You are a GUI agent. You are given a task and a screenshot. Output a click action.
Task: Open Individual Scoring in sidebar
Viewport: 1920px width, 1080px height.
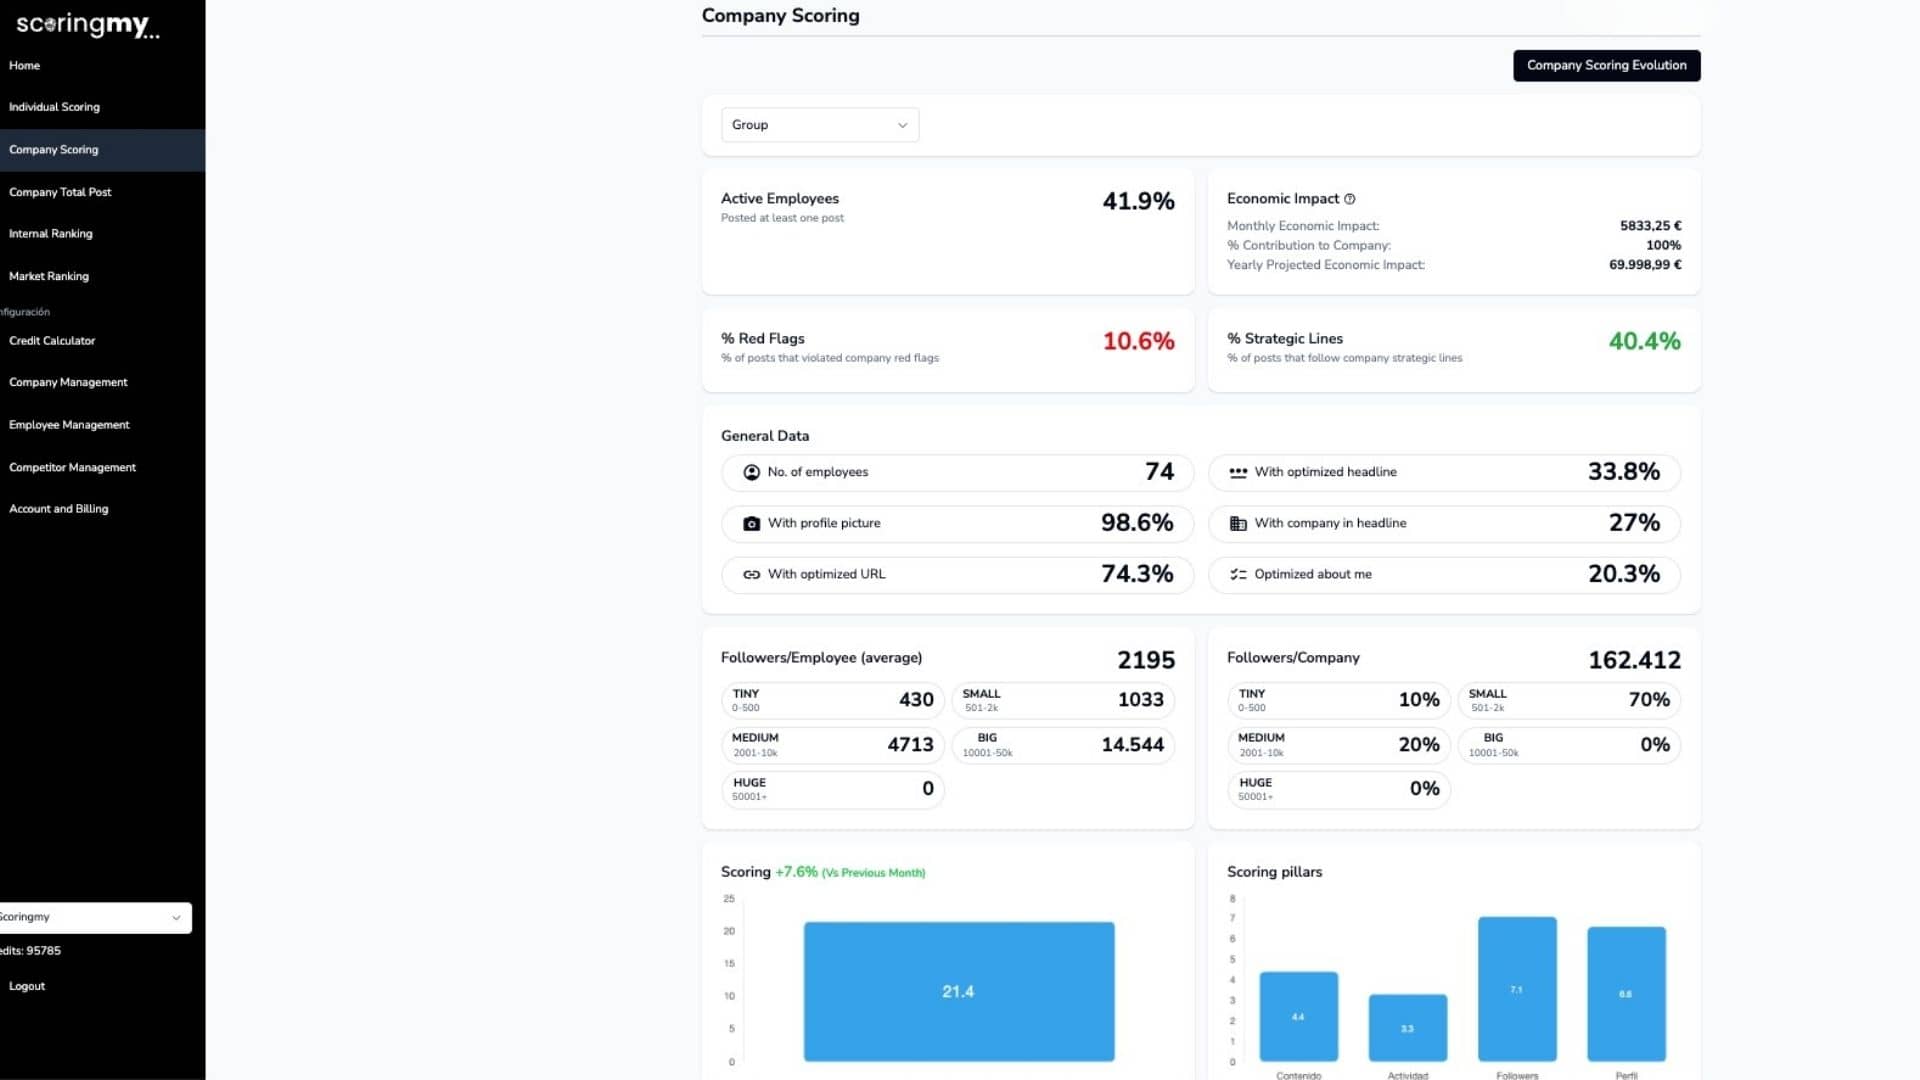point(54,107)
